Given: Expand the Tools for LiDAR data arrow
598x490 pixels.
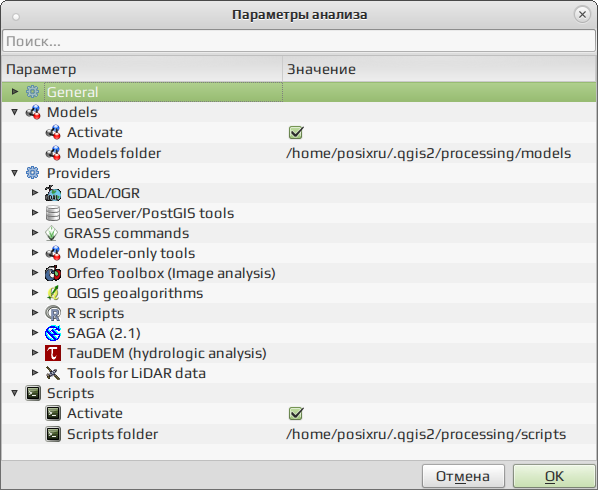Looking at the screenshot, I should click(35, 373).
